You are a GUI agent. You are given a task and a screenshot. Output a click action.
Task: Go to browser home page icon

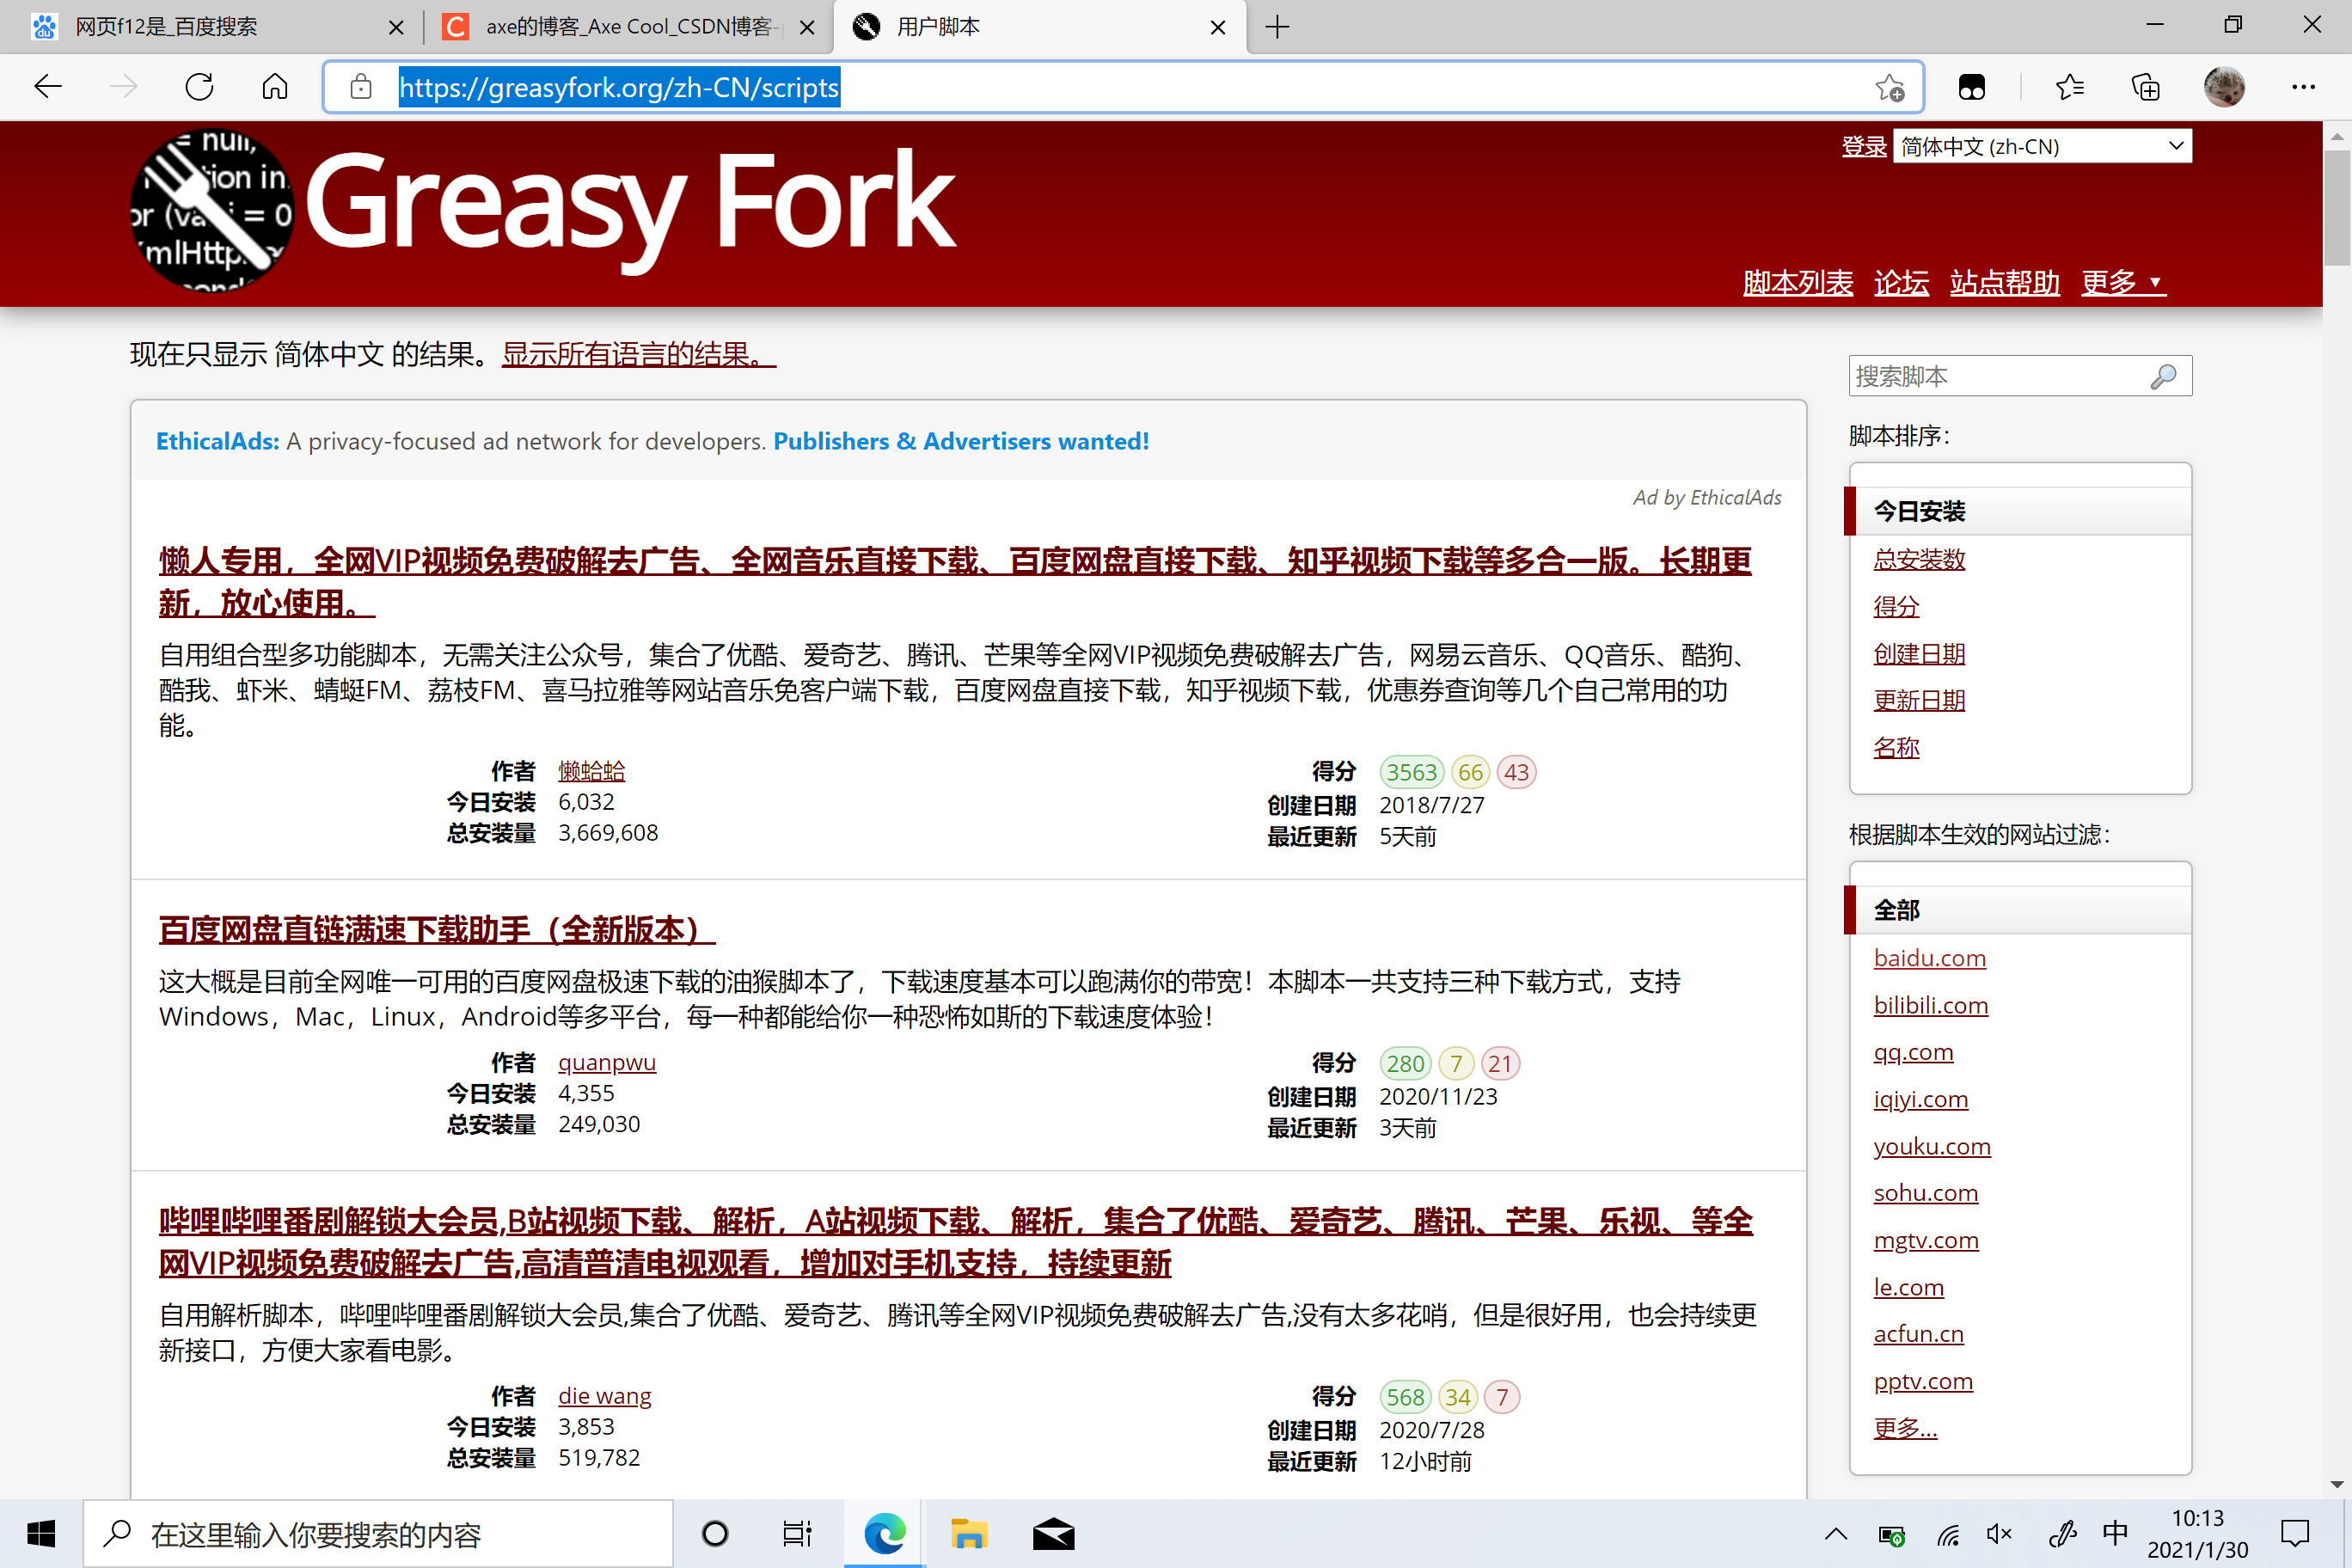[275, 87]
